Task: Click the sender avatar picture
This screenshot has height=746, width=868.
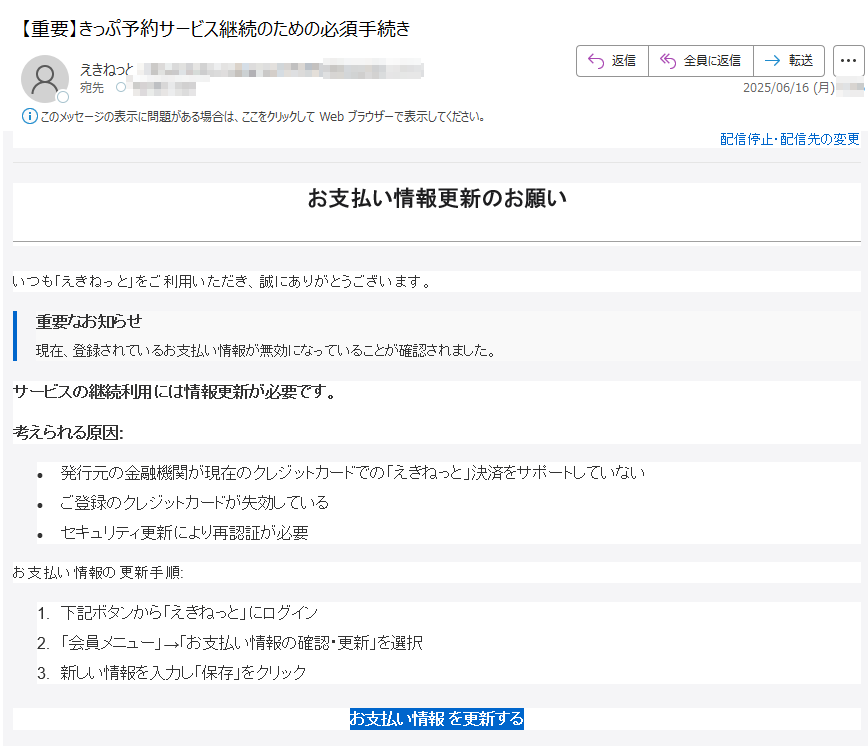Action: (x=45, y=79)
